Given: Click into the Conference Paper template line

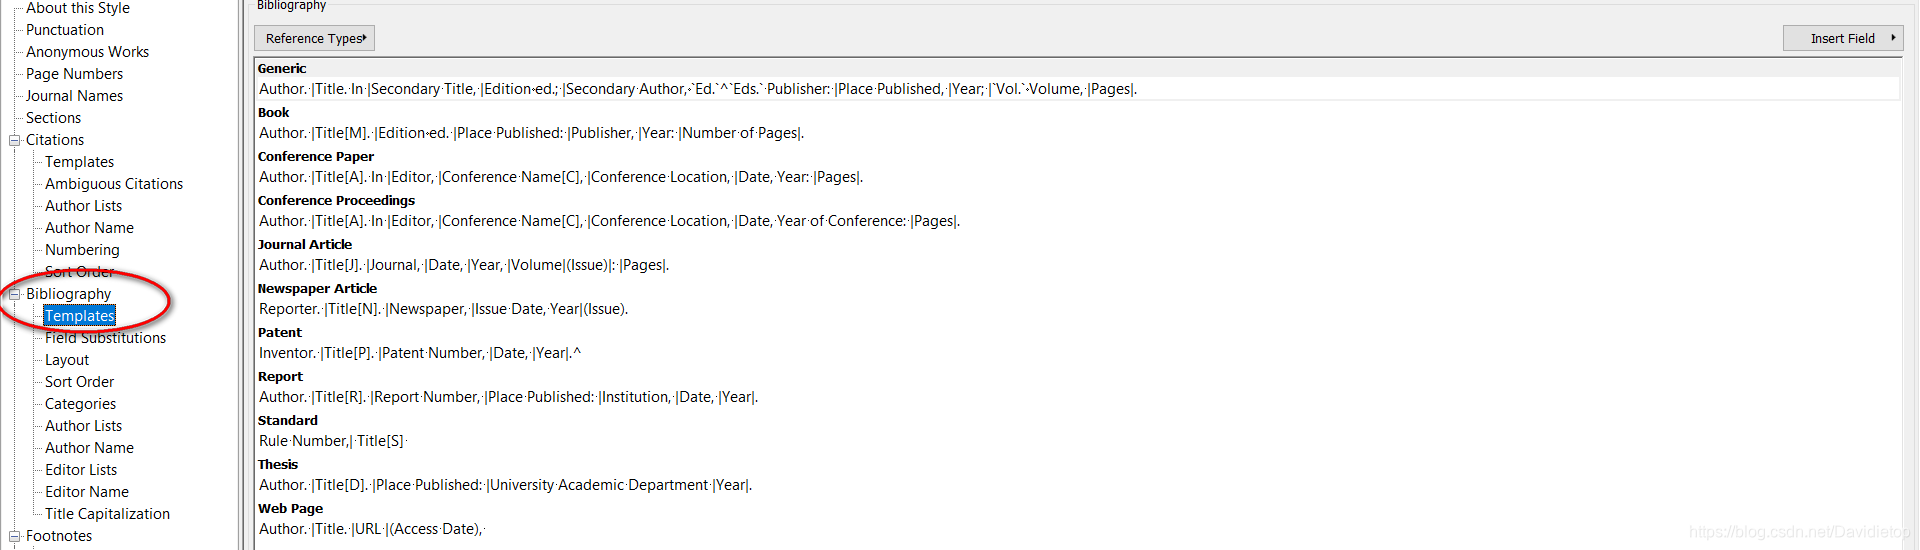Looking at the screenshot, I should 561,177.
